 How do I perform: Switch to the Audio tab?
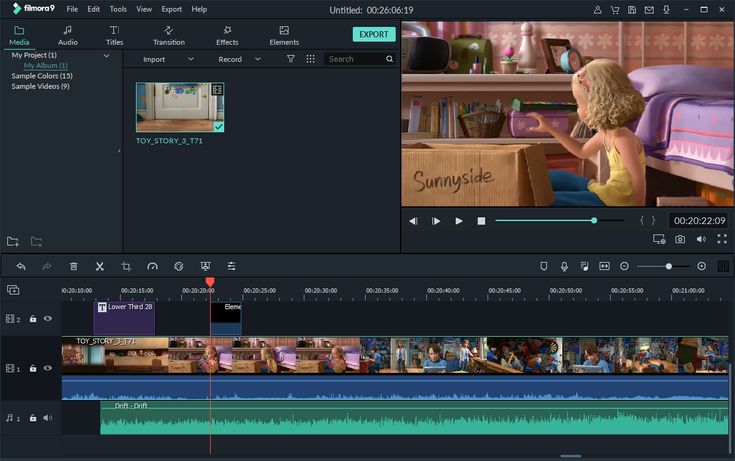click(x=68, y=35)
